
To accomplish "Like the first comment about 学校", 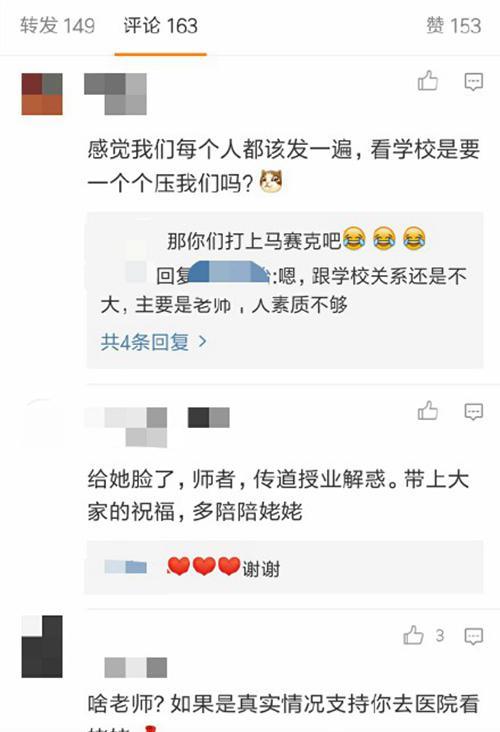I will (428, 81).
